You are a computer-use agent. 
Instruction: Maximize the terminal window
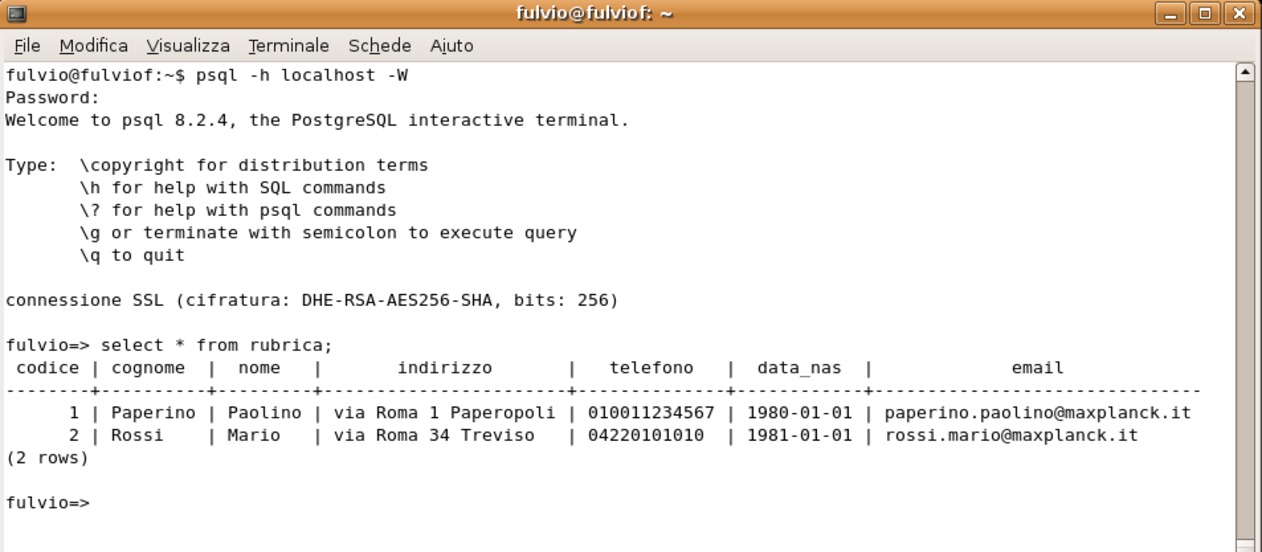[x=1205, y=14]
